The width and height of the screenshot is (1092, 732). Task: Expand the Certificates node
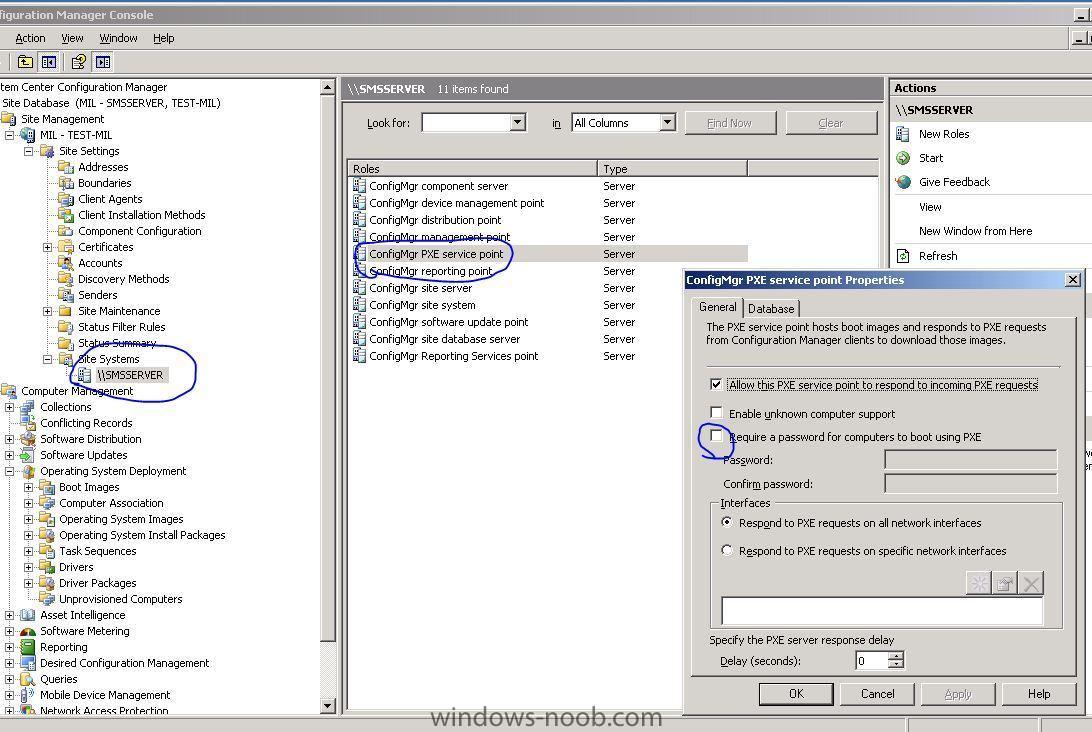tap(47, 247)
